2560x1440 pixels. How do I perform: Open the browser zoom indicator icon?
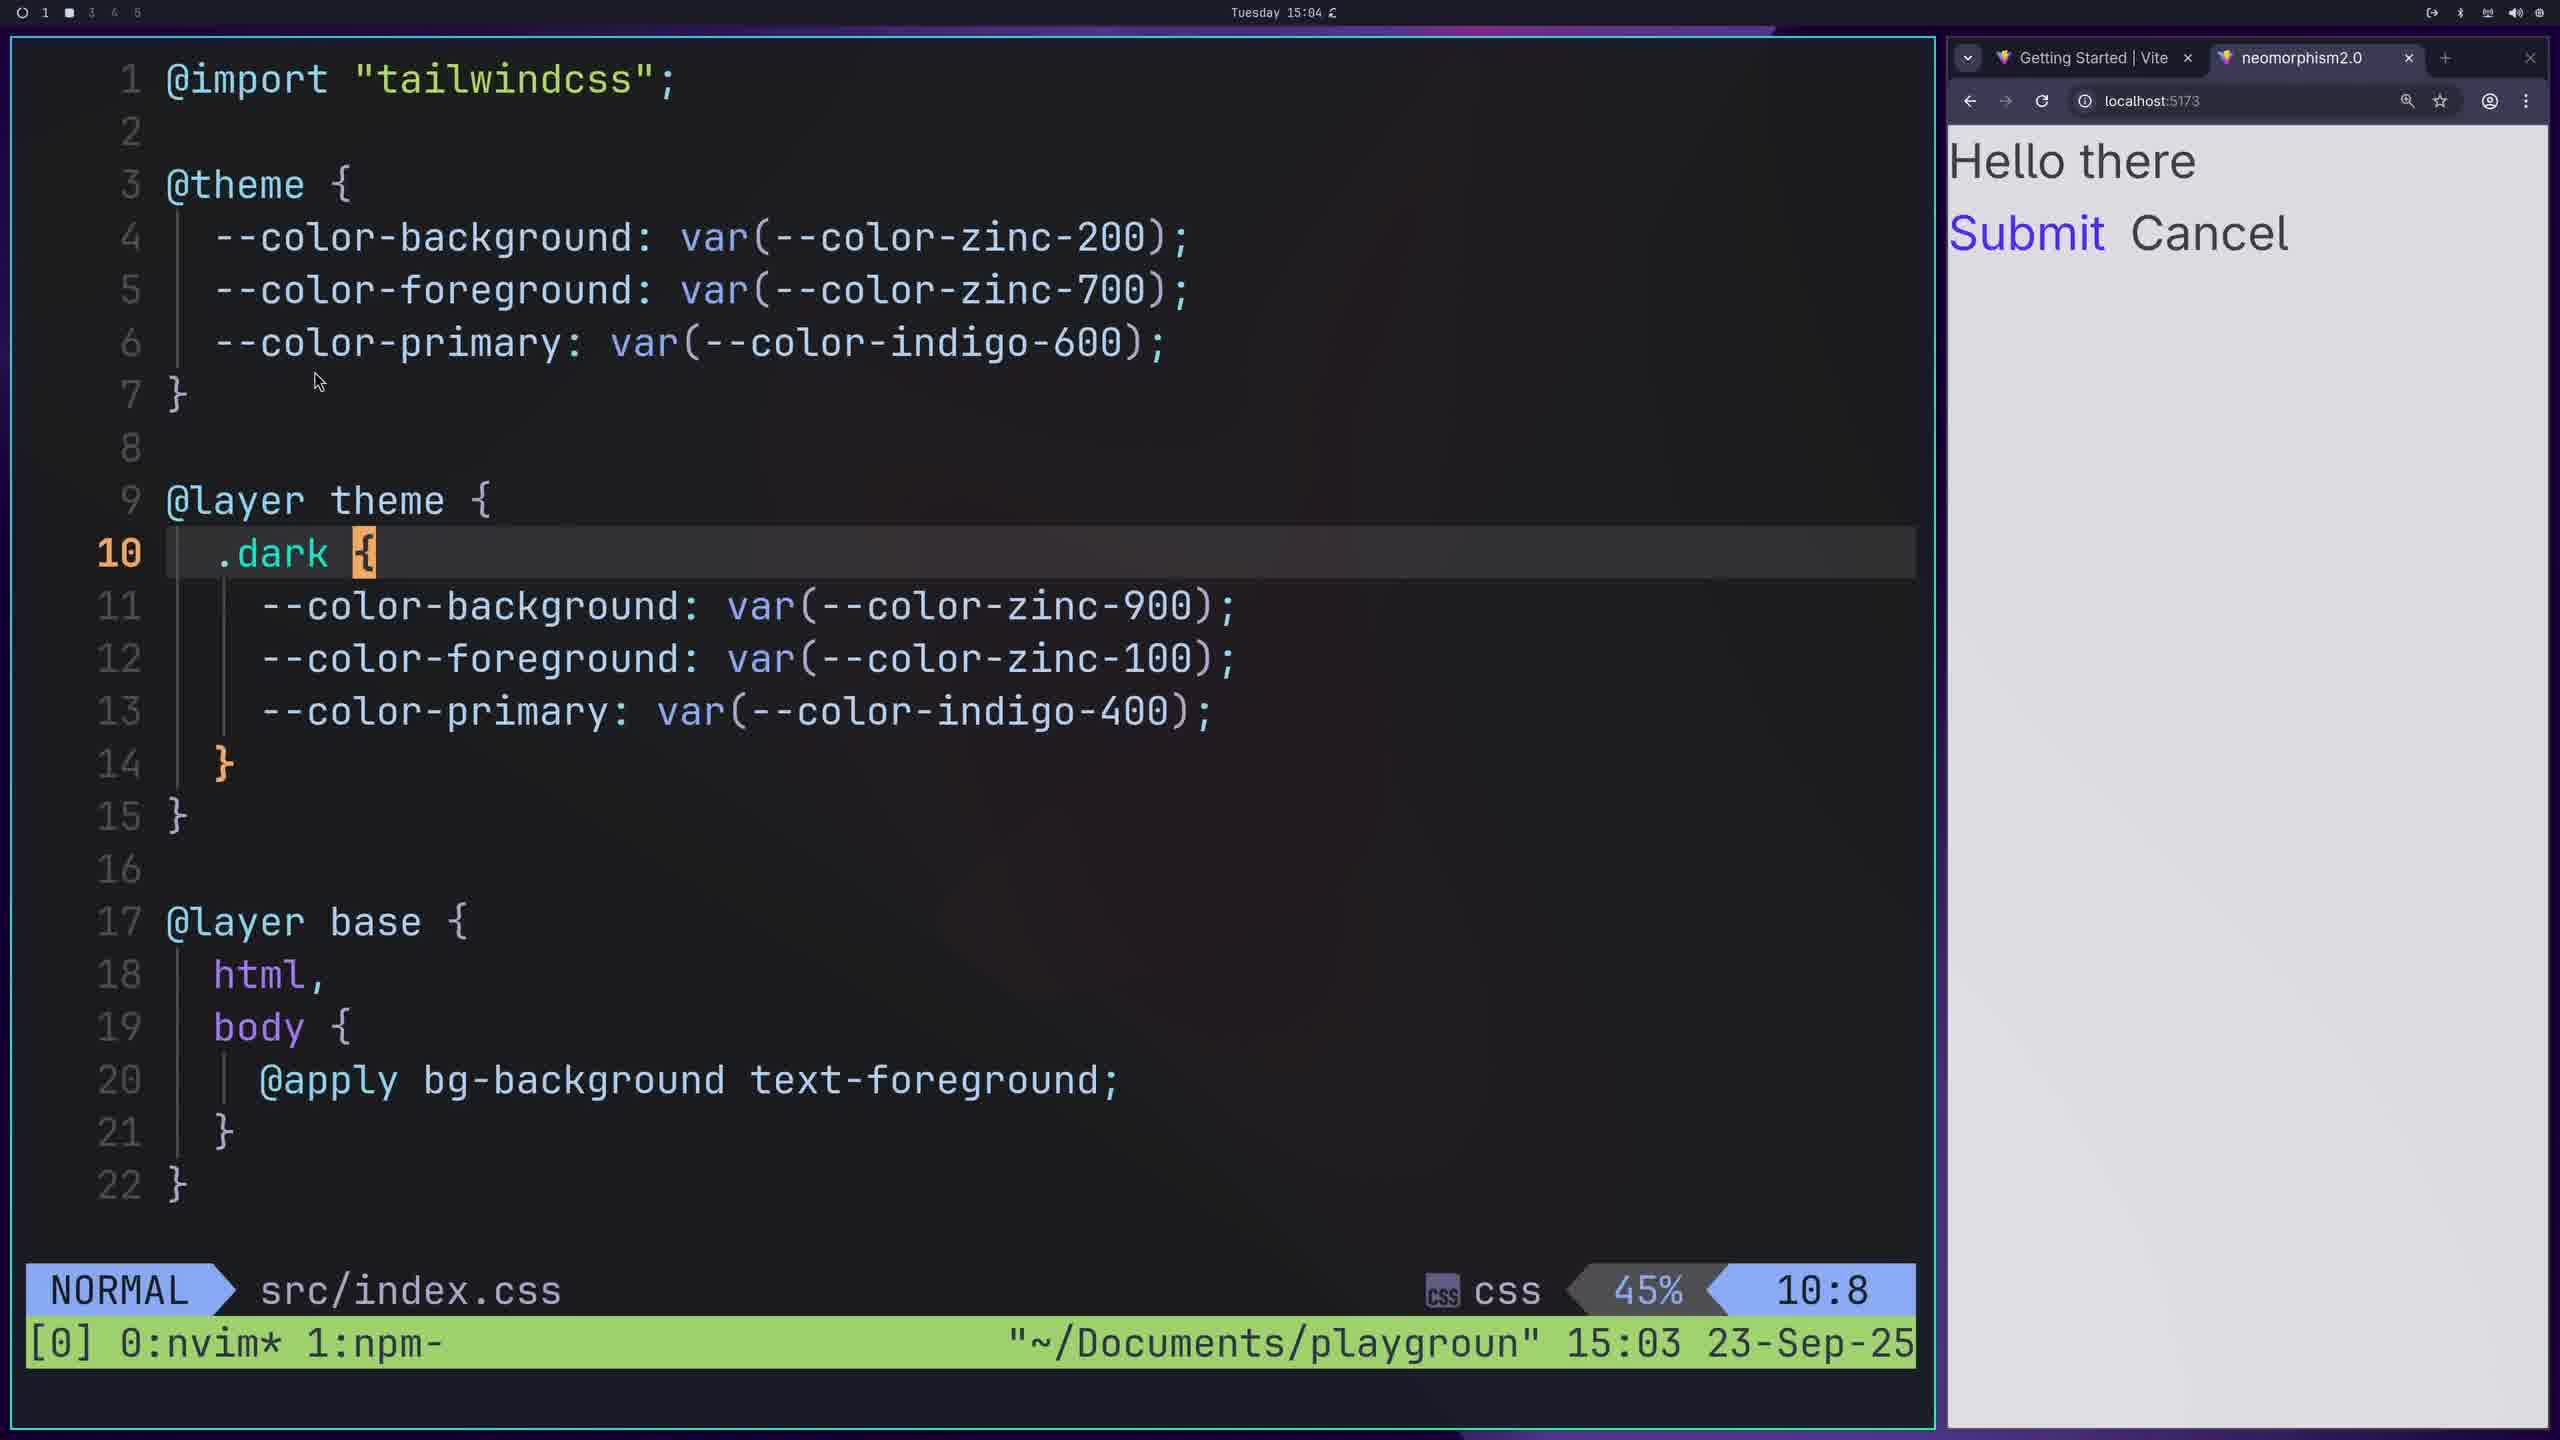[x=2407, y=101]
